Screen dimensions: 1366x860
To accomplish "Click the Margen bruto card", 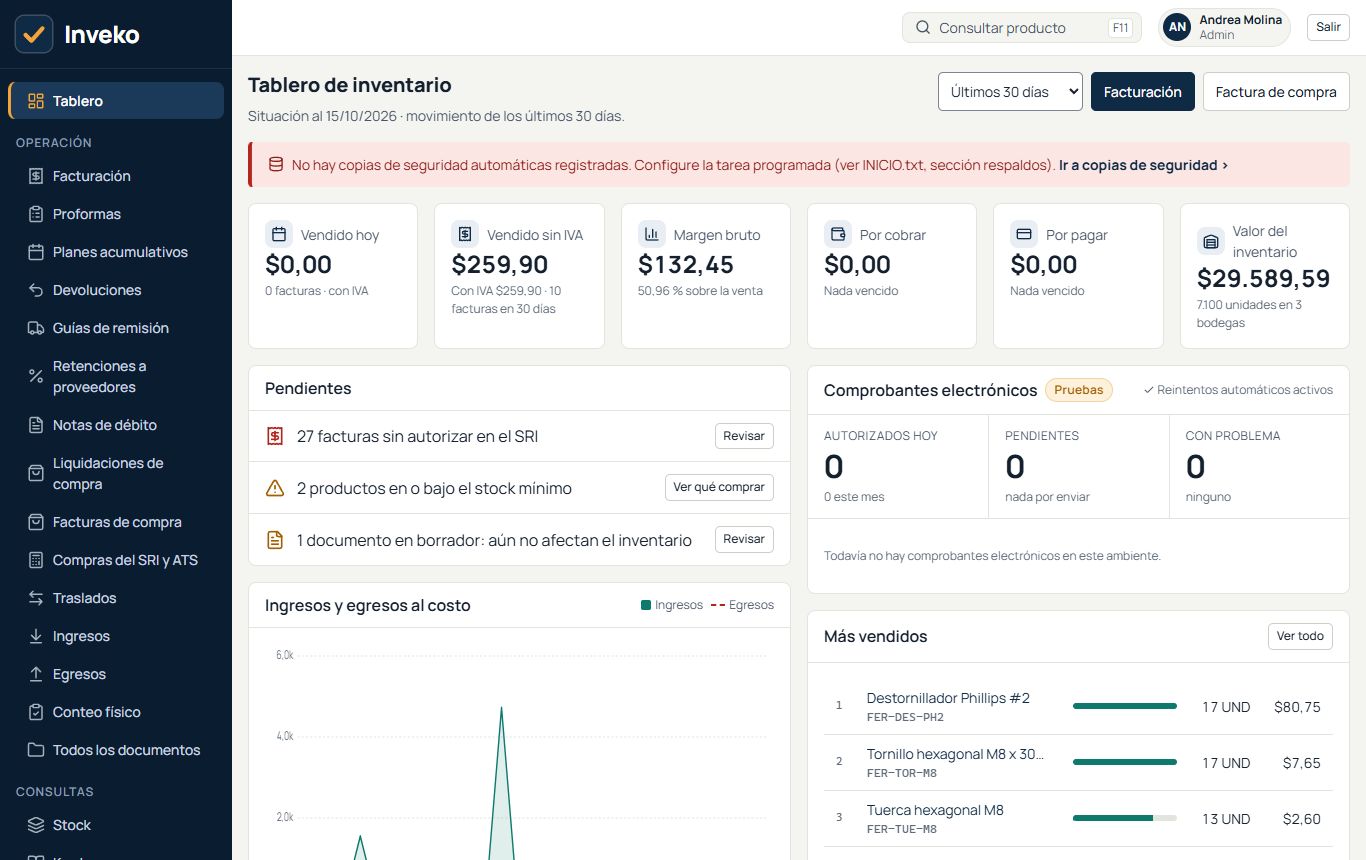I will 706,276.
